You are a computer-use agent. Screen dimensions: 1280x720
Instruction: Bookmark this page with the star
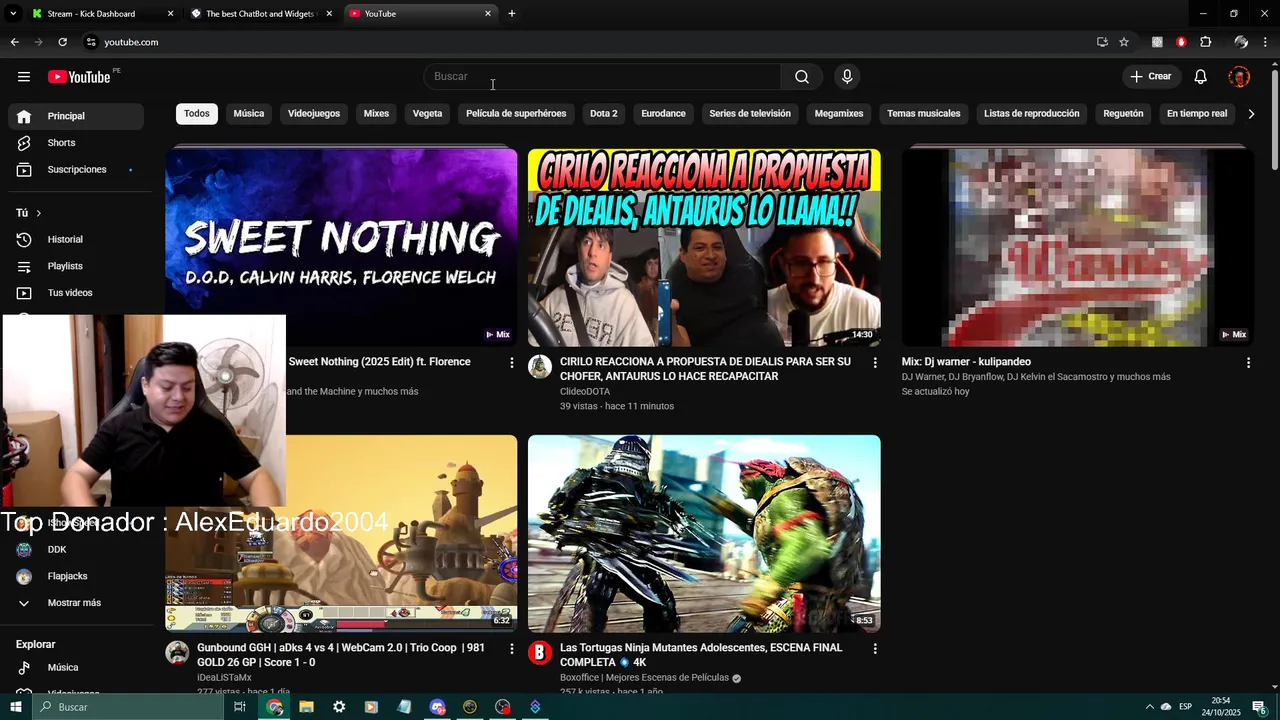coord(1124,42)
